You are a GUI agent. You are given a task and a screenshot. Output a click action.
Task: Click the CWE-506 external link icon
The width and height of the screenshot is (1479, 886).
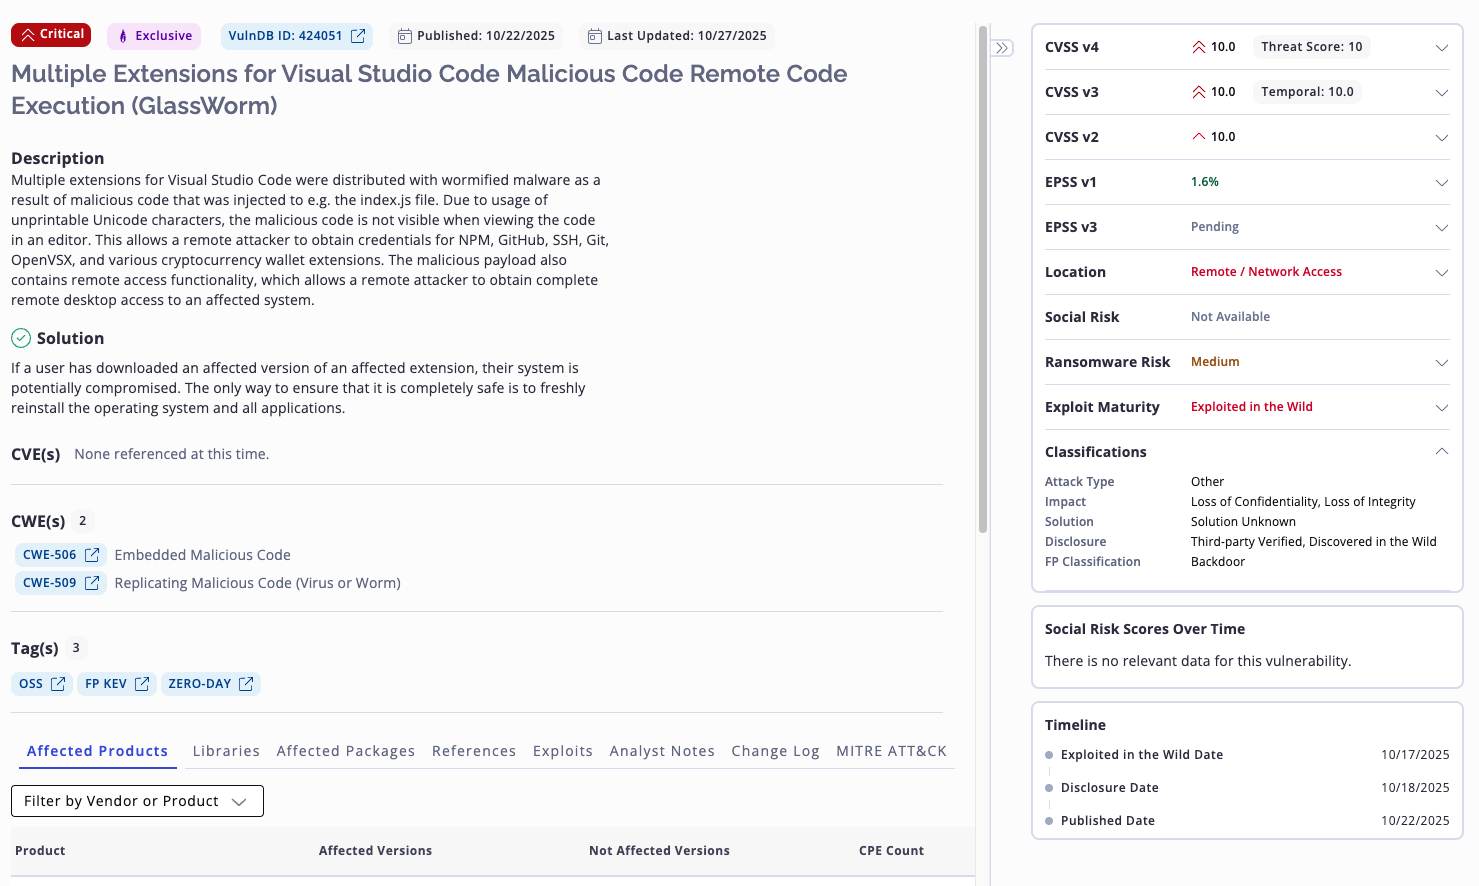point(92,555)
